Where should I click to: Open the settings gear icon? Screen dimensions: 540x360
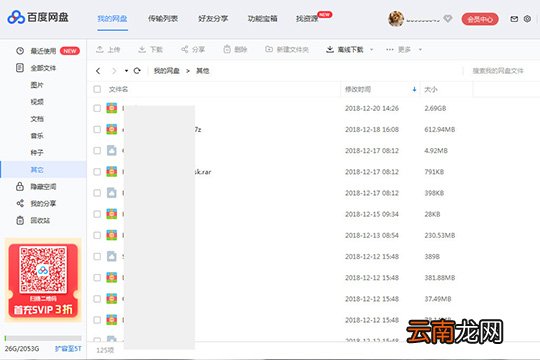(x=527, y=19)
